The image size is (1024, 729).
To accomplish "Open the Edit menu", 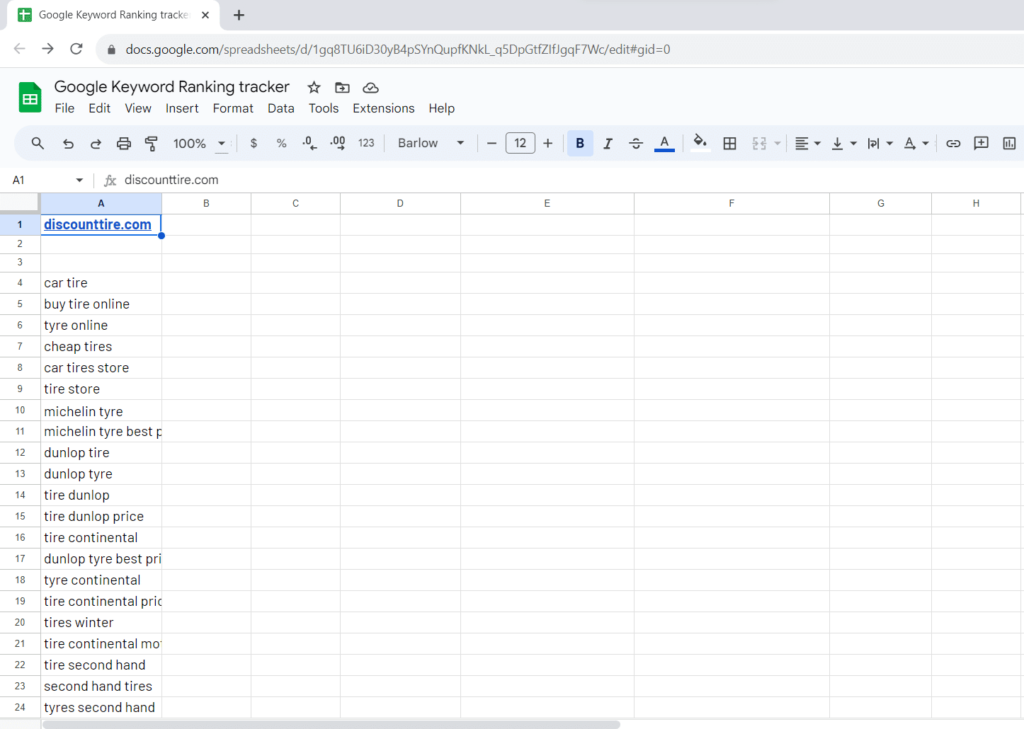I will point(99,108).
